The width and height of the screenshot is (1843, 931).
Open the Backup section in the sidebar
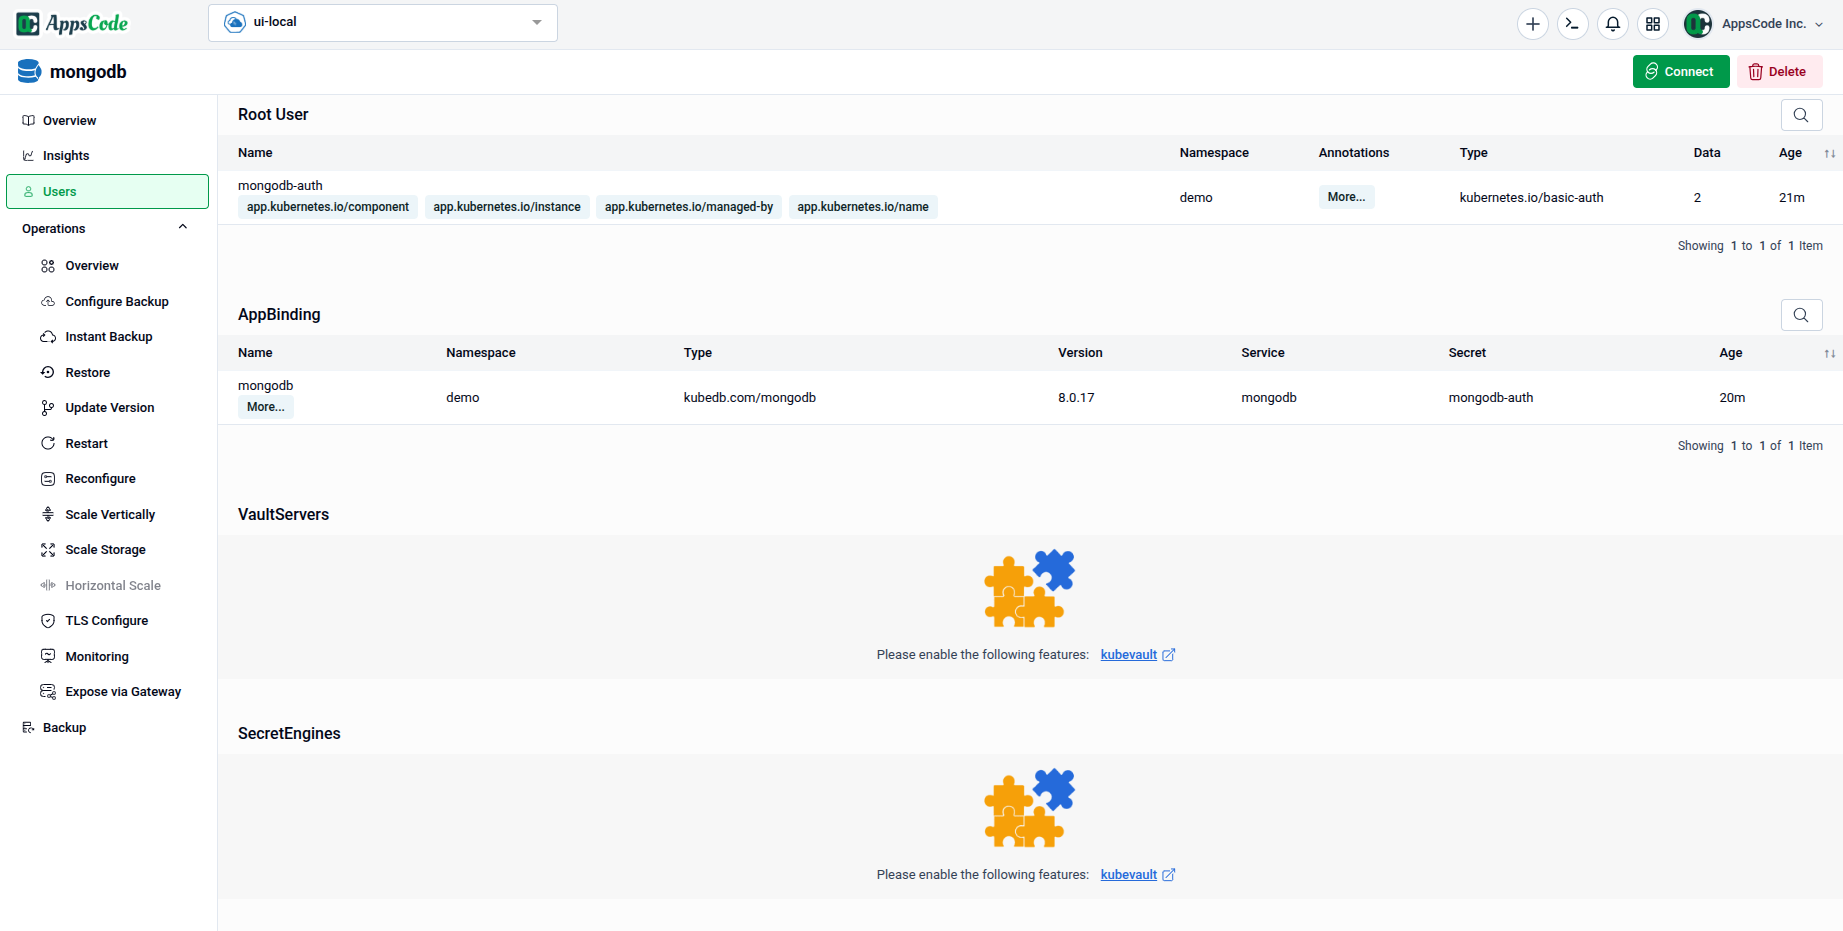[x=65, y=727]
